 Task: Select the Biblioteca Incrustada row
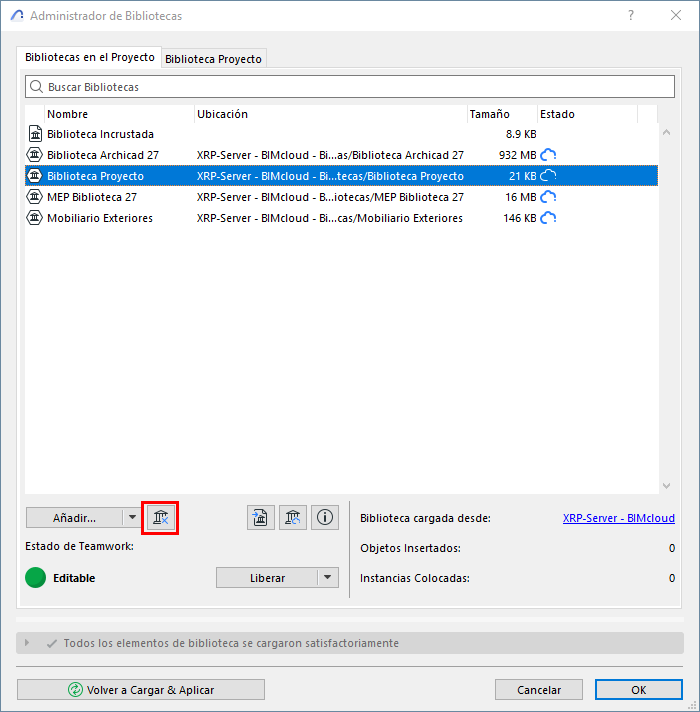(341, 134)
